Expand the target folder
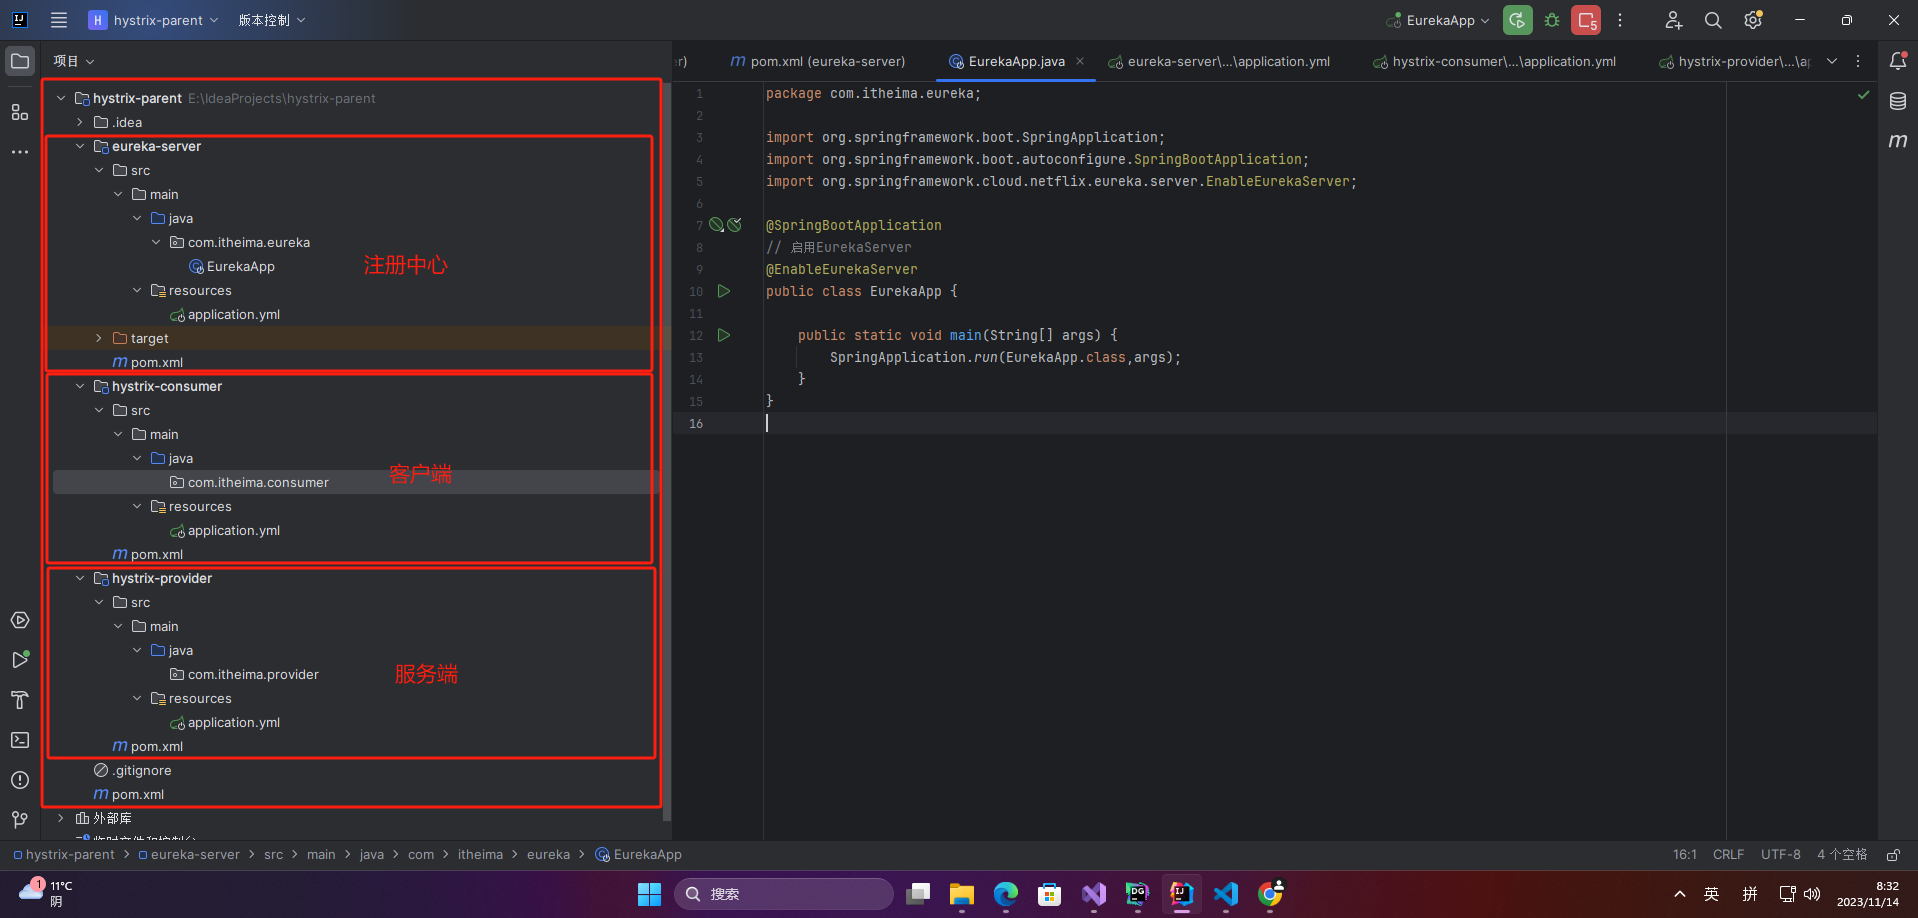This screenshot has height=918, width=1918. [x=99, y=338]
